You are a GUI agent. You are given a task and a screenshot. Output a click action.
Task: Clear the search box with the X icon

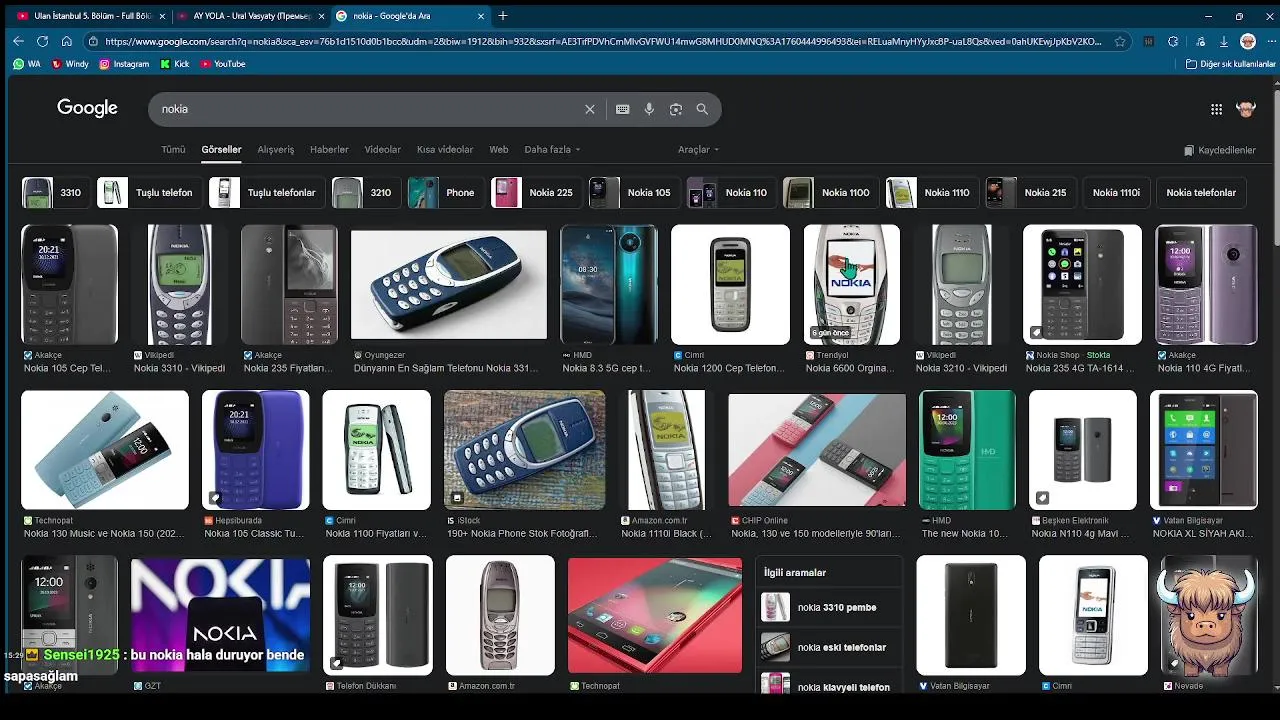[590, 109]
